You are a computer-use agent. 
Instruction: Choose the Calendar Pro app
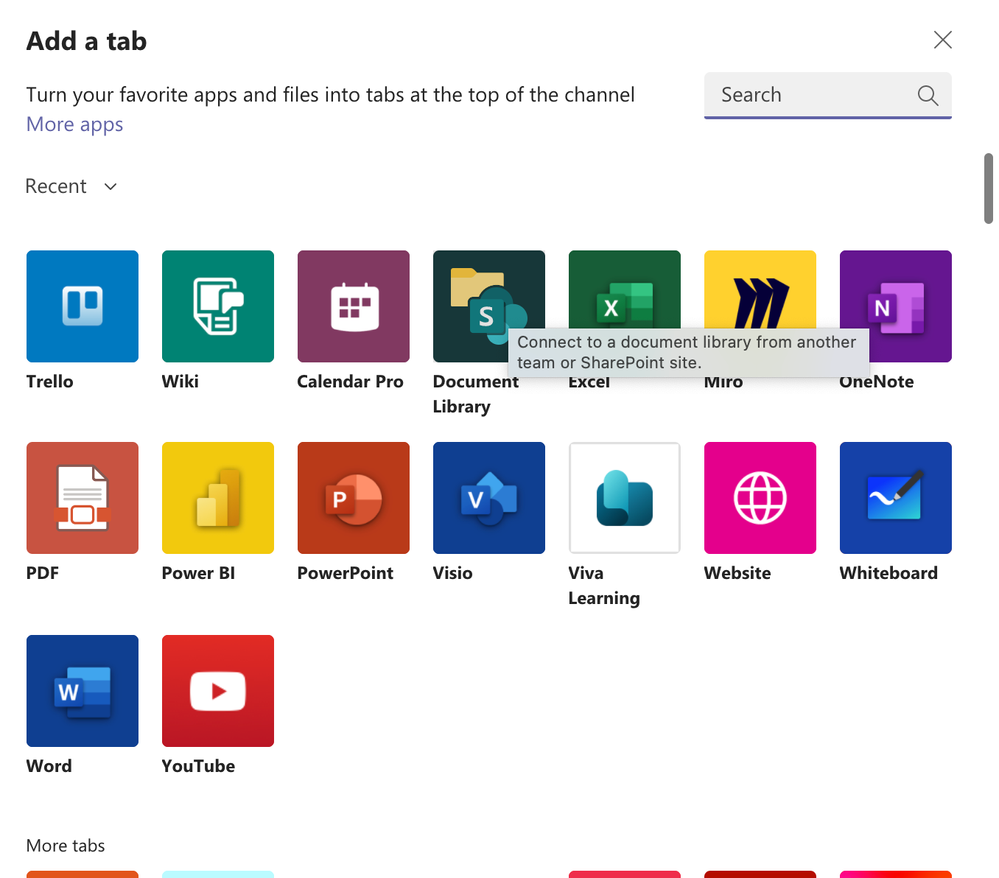tap(353, 306)
